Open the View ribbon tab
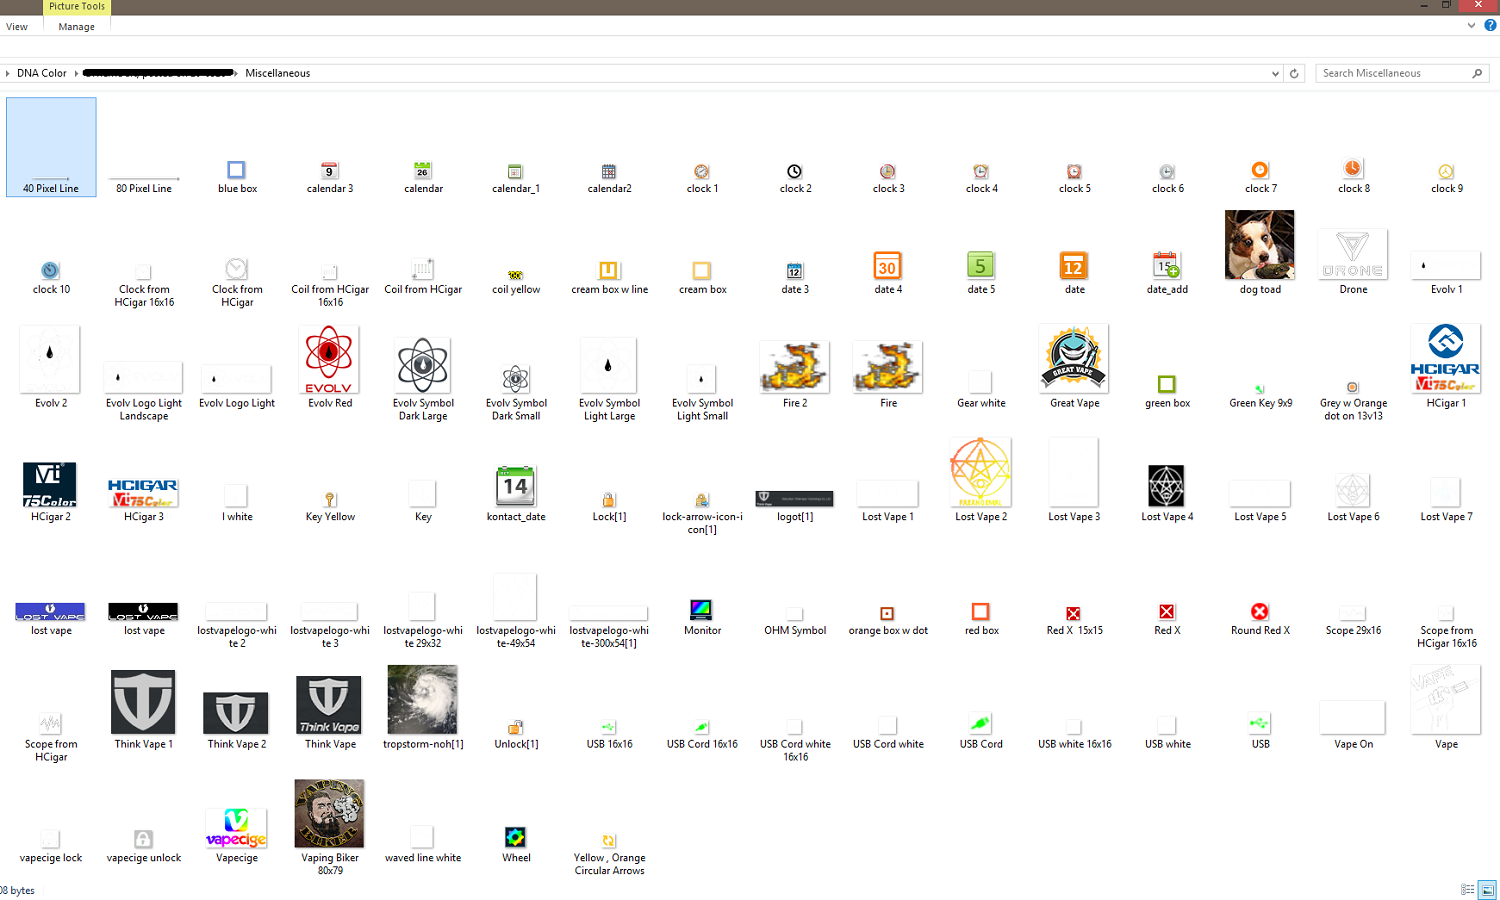 (17, 27)
